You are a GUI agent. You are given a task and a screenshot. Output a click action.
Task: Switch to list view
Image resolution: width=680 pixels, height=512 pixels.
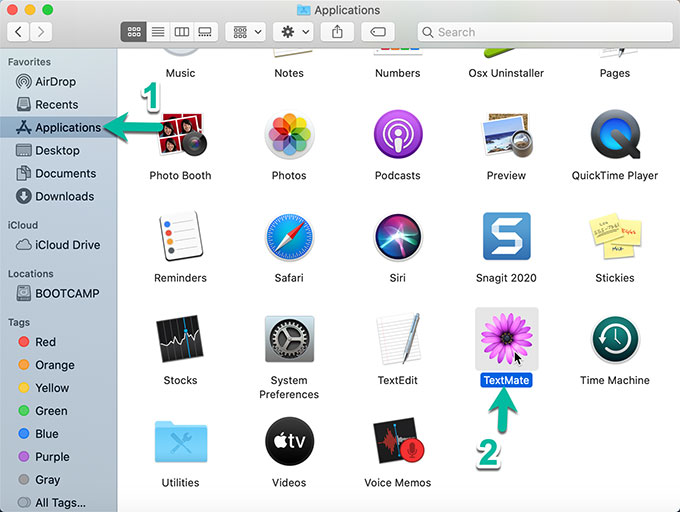(158, 32)
